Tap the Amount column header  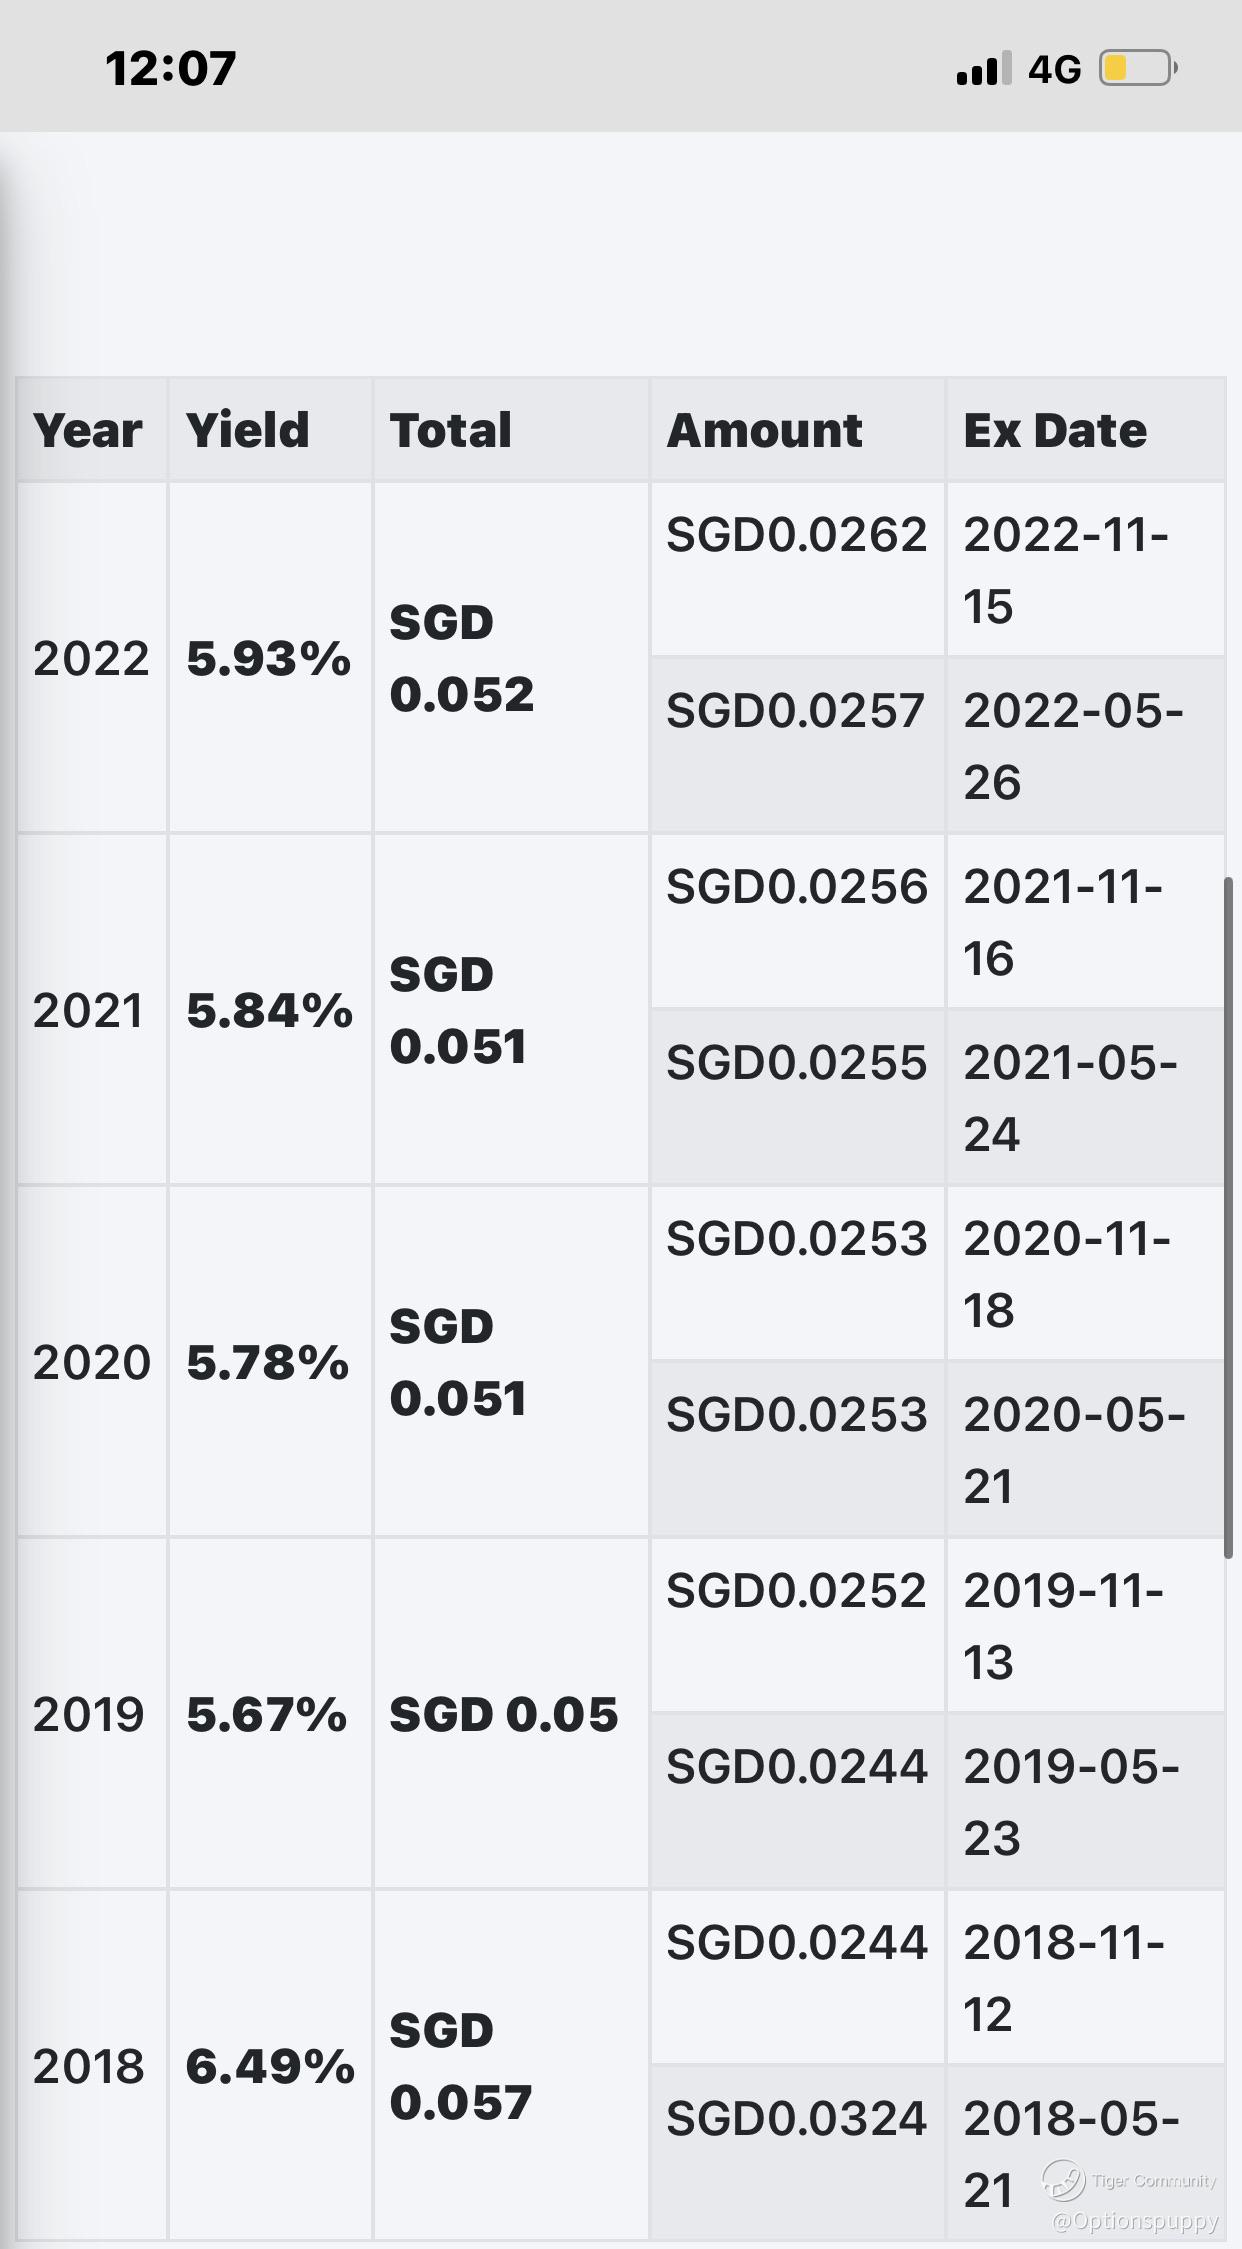764,431
